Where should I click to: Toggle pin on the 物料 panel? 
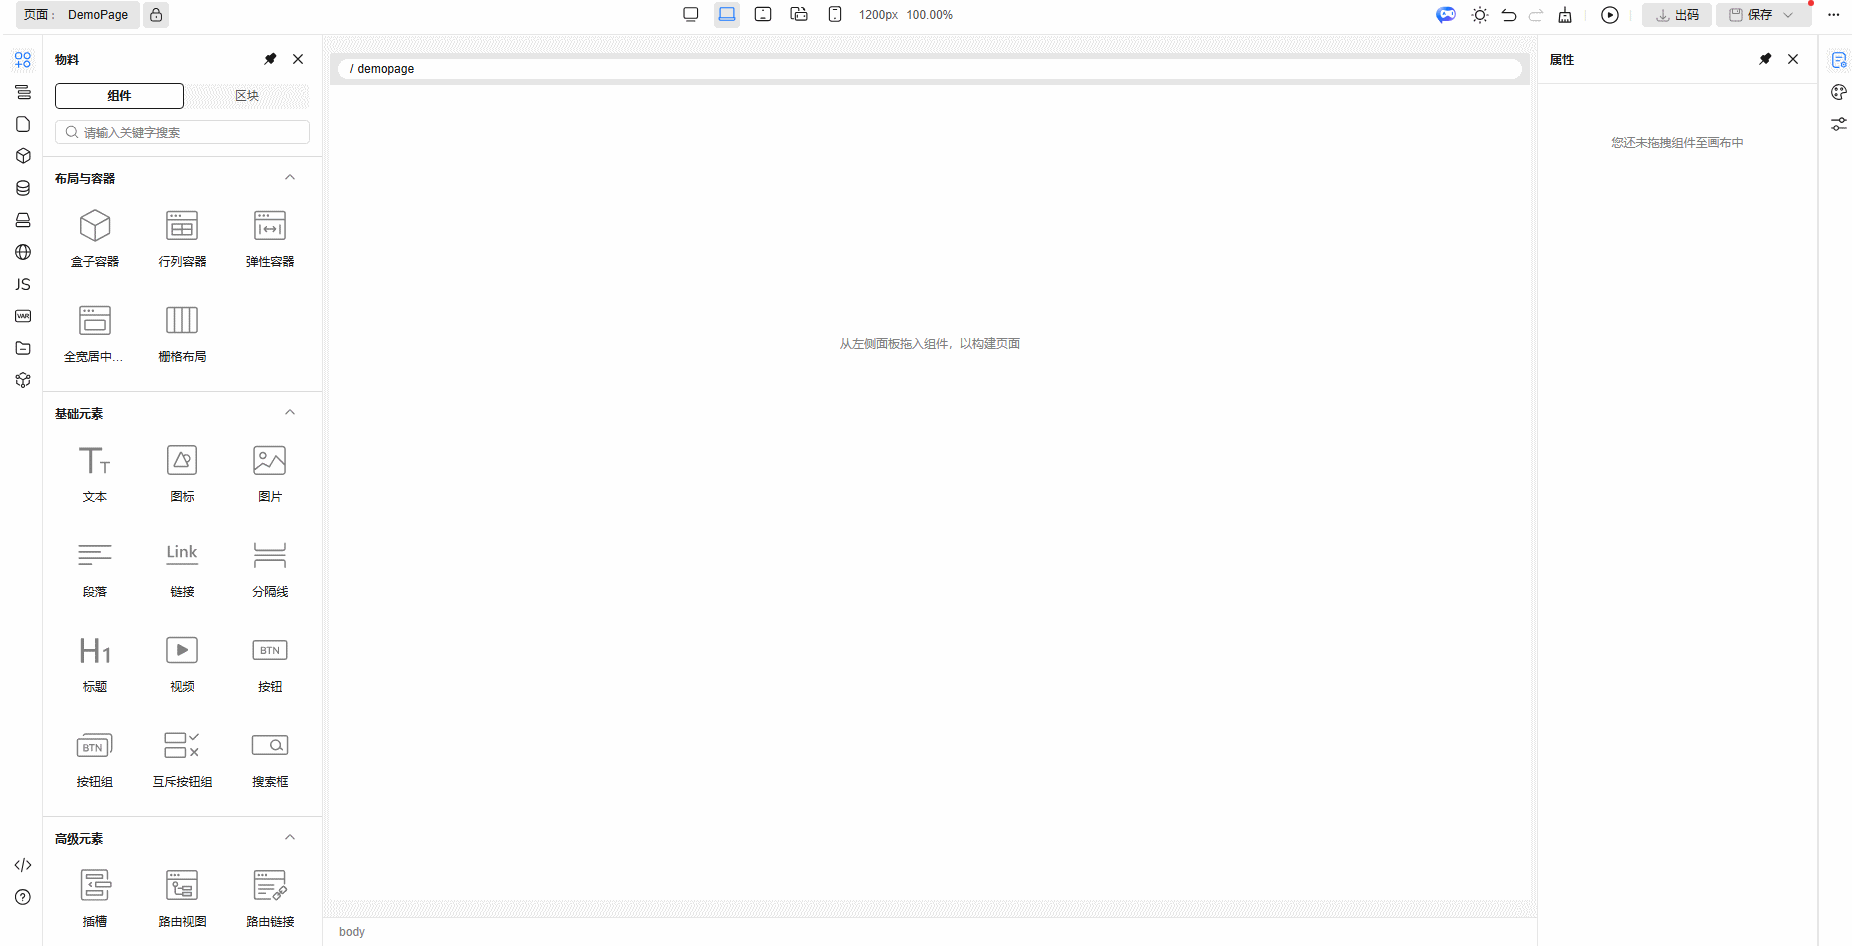(270, 59)
